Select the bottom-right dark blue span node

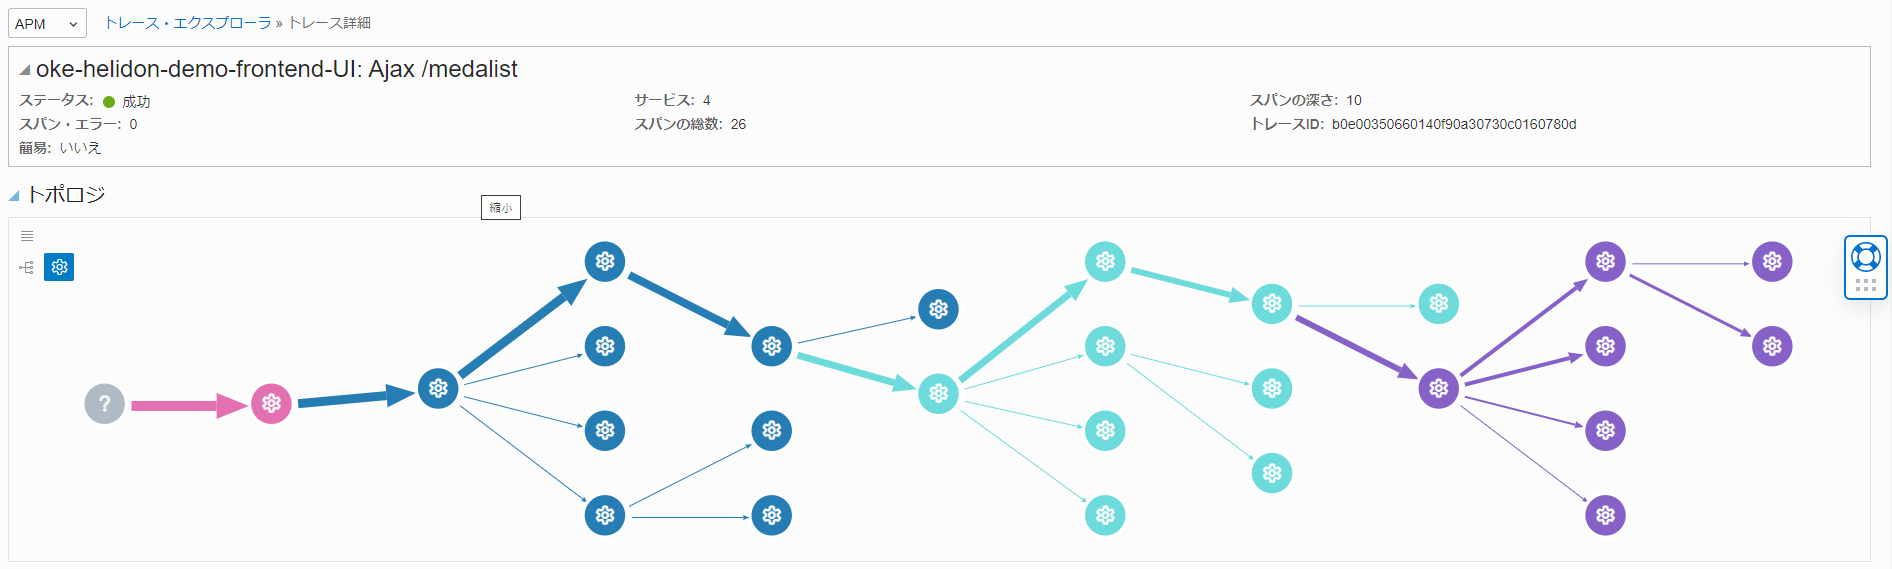pyautogui.click(x=771, y=515)
